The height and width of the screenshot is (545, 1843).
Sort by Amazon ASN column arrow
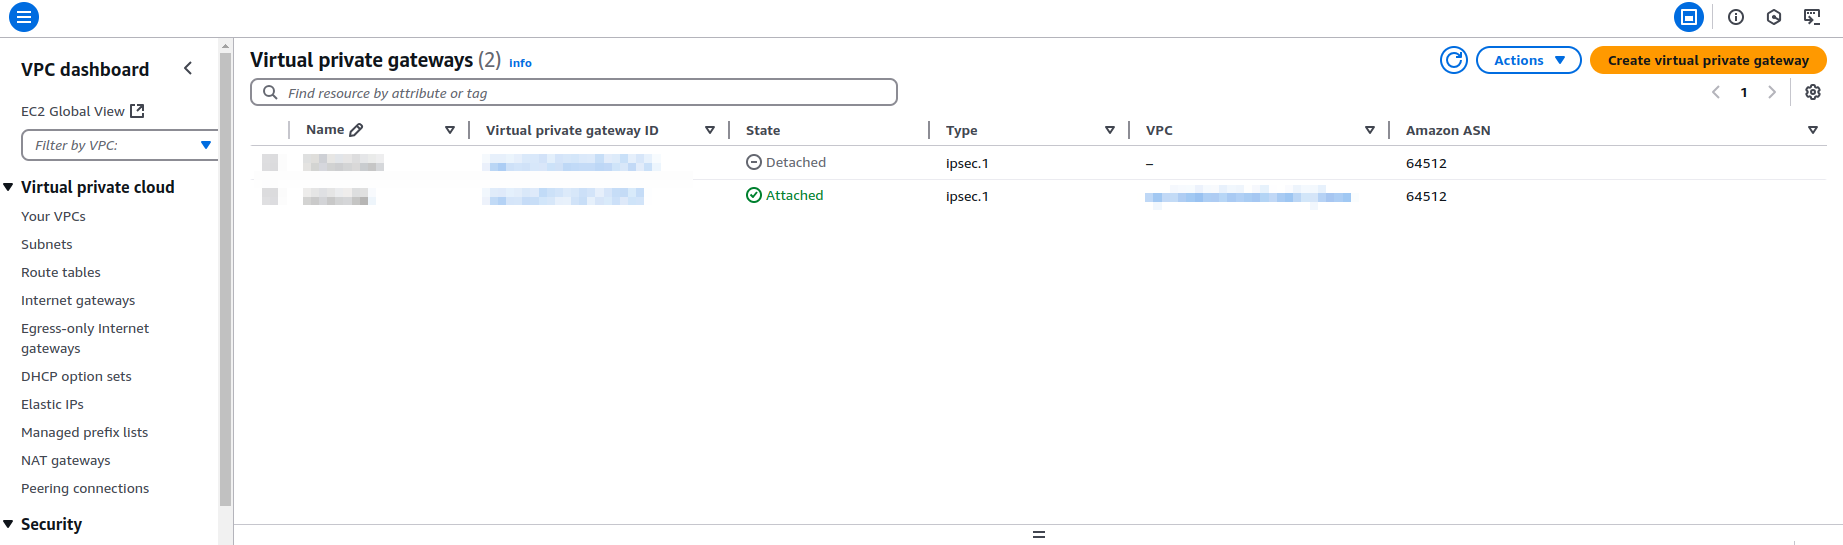pos(1813,130)
